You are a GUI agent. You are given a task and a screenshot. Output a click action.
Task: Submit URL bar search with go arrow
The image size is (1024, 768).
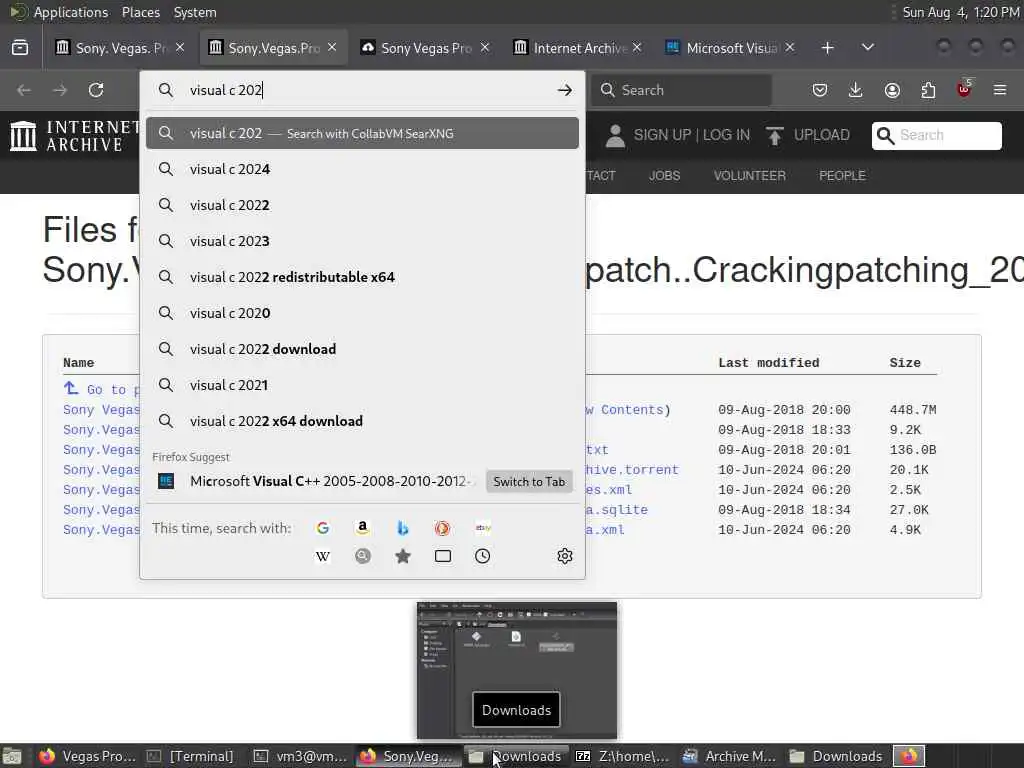(565, 90)
